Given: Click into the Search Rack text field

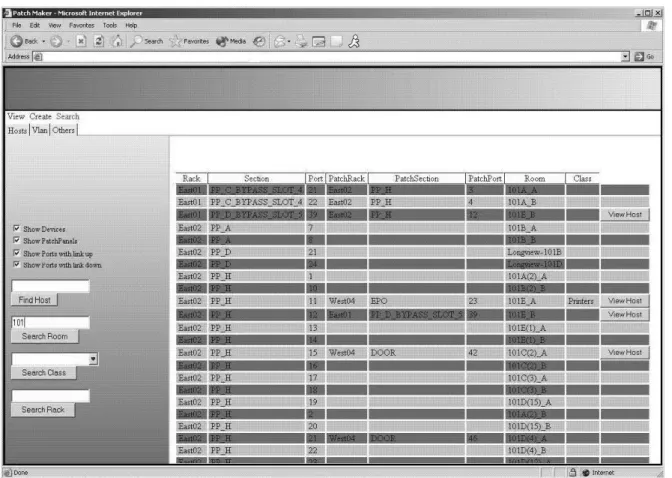Looking at the screenshot, I should [51, 396].
